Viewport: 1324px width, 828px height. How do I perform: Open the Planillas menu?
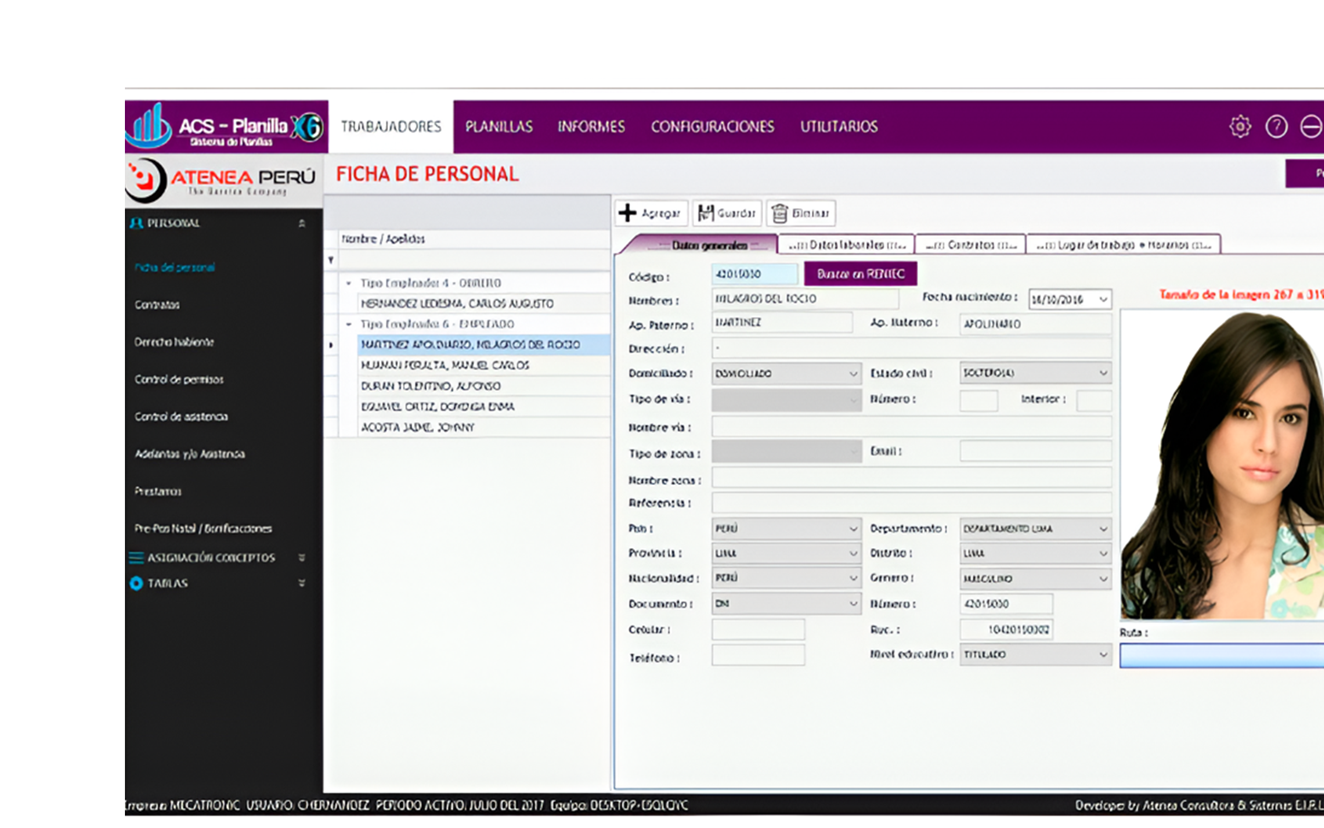tap(498, 127)
